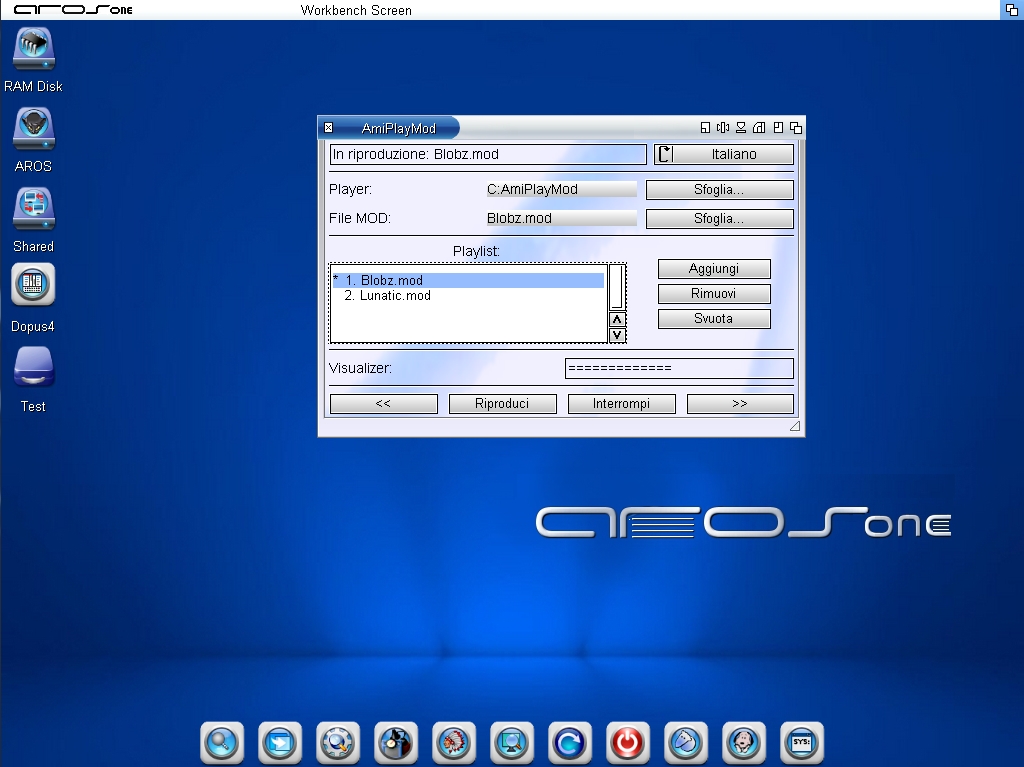The image size is (1024, 767).
Task: Click the dog face dock icon
Action: tap(744, 743)
